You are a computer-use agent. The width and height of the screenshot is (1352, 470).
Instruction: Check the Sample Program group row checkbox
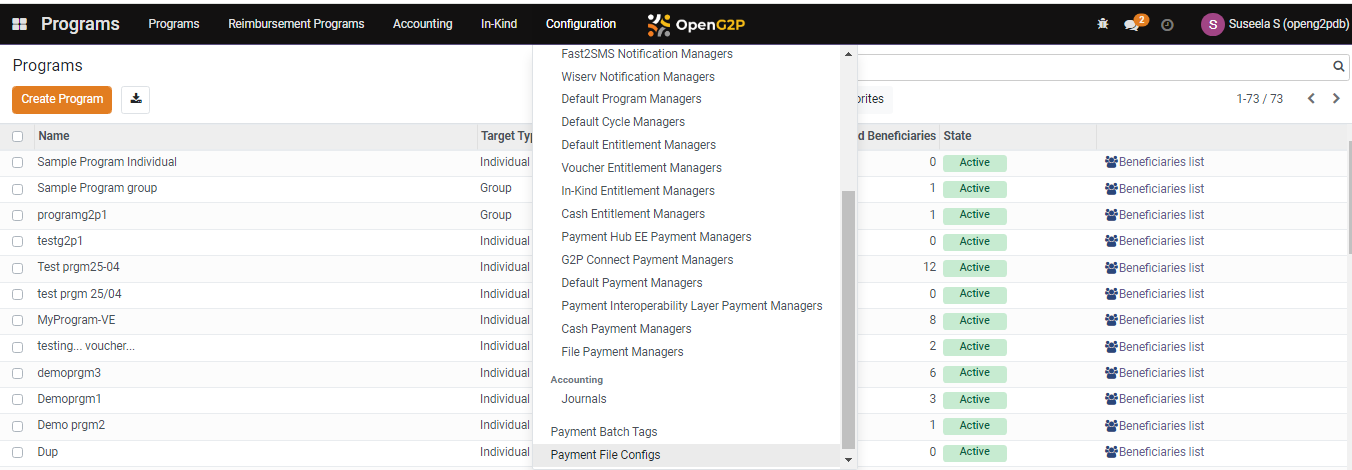click(18, 188)
